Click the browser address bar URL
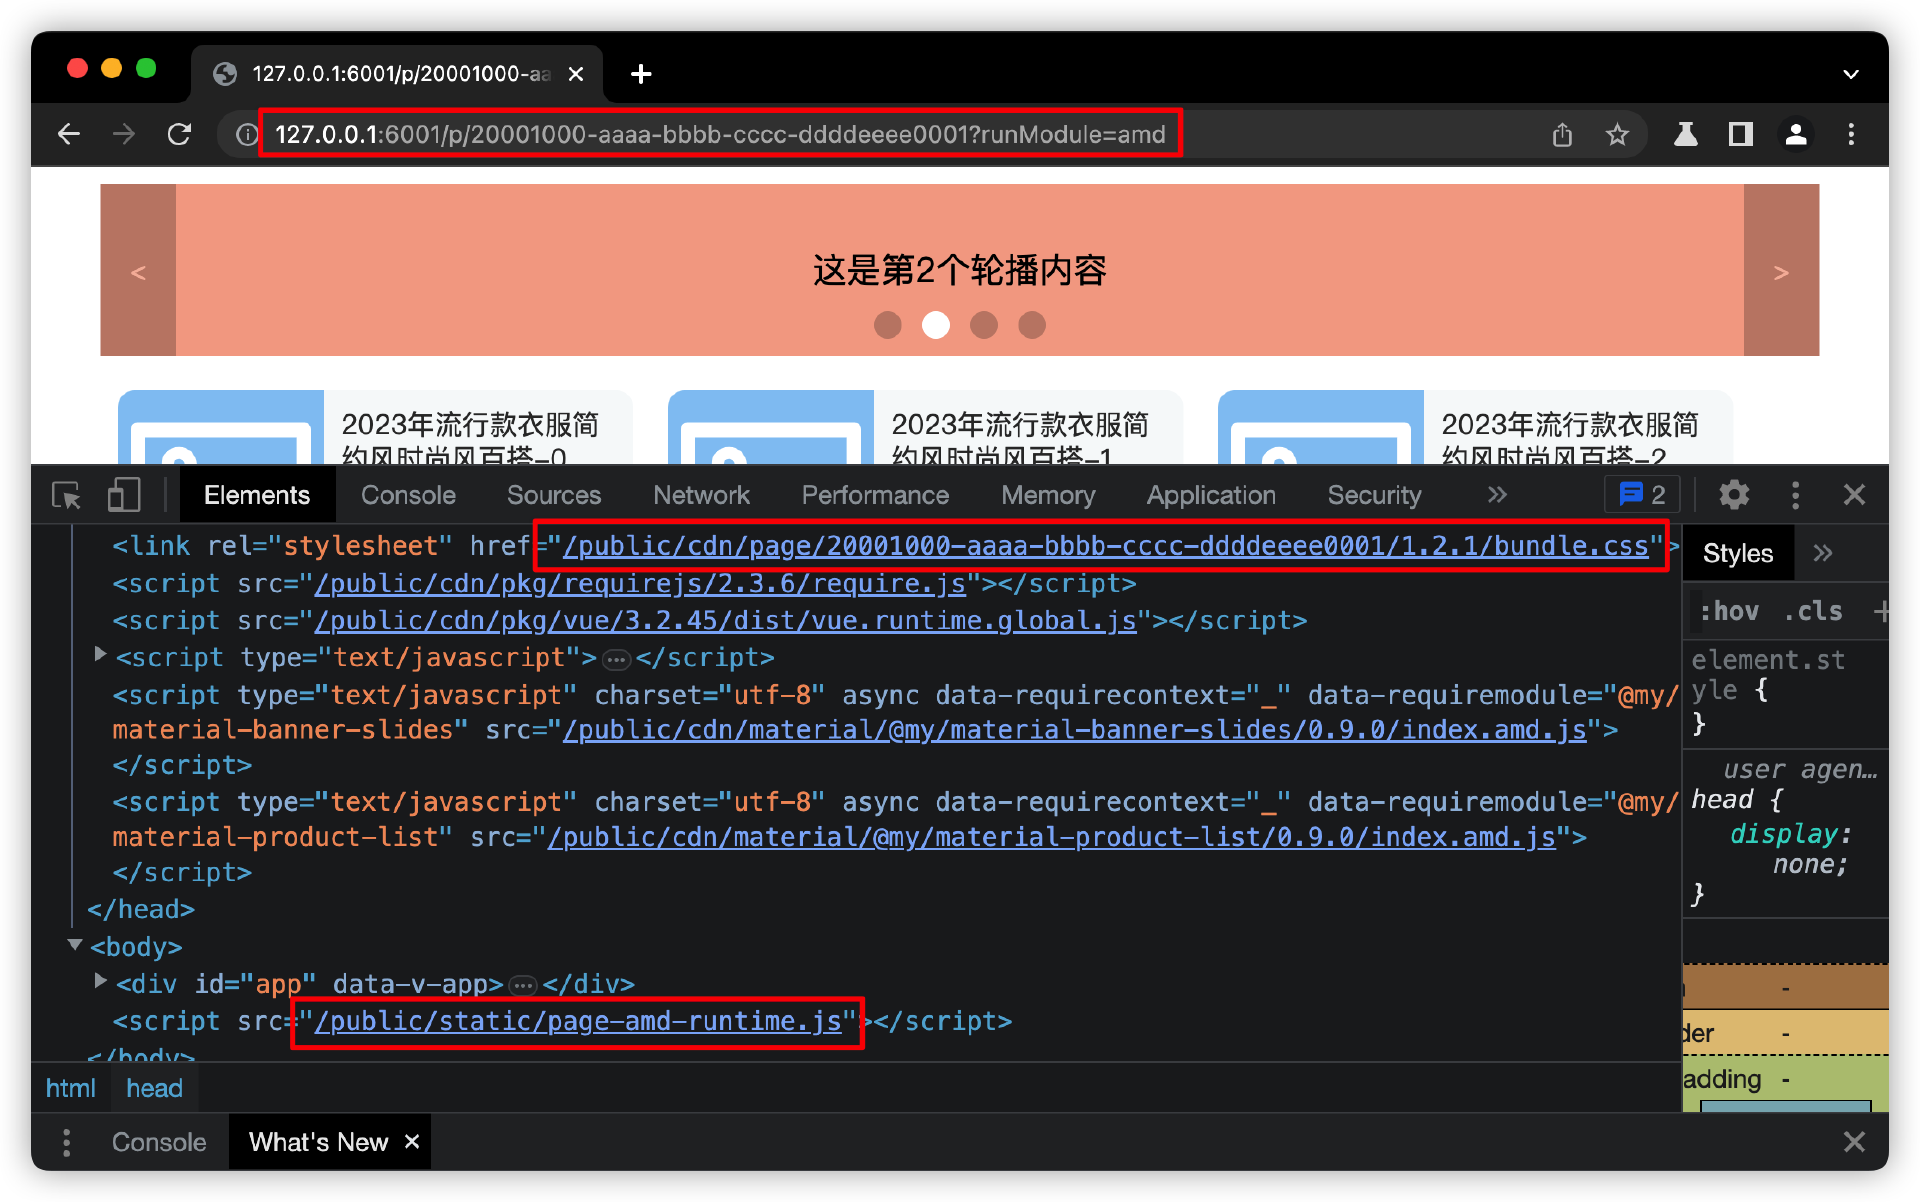 720,134
